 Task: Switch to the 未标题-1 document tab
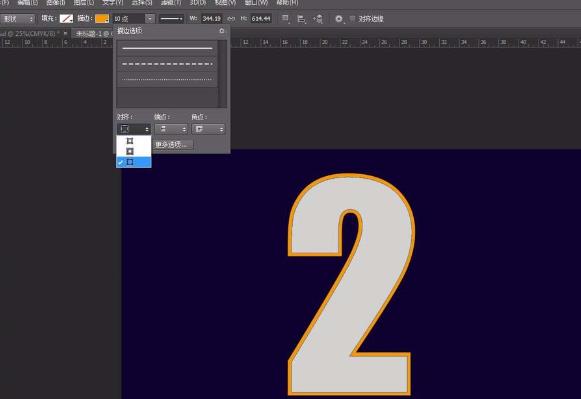point(93,34)
